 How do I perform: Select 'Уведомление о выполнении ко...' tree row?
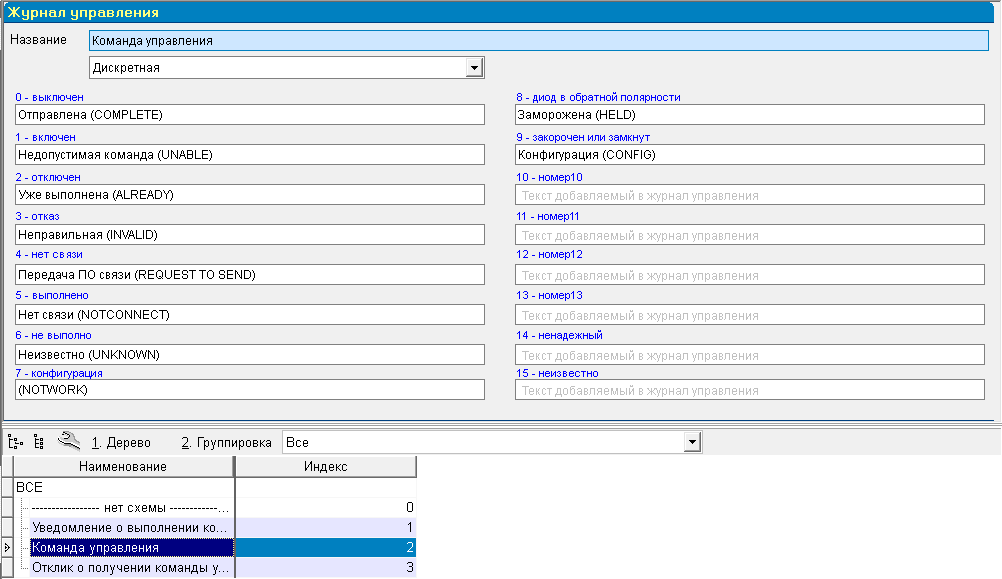(x=130, y=527)
